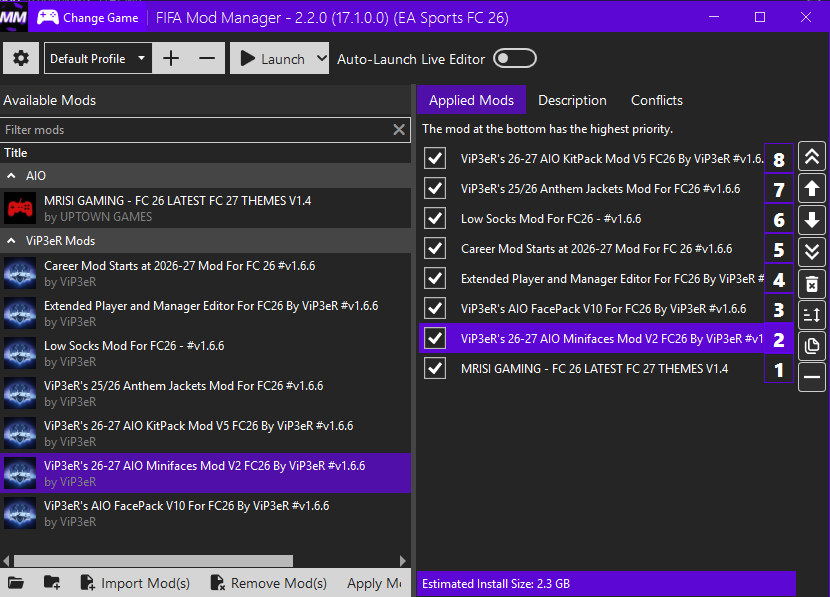Screen dimensions: 830x597
Task: Click the Estimated Install Size status bar
Action: [x=607, y=584]
